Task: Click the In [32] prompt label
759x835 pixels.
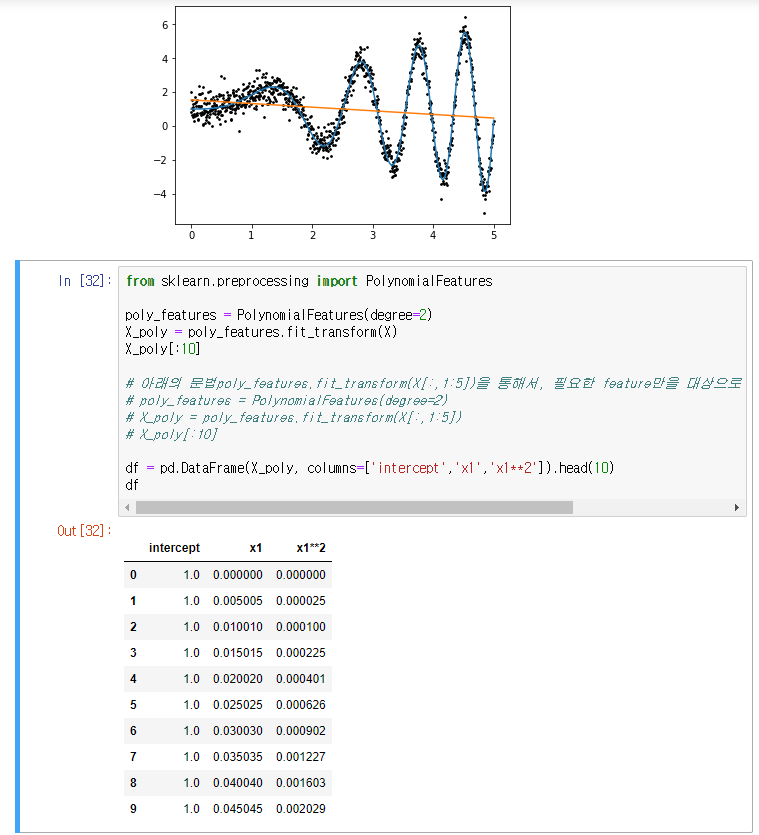Action: [x=85, y=281]
